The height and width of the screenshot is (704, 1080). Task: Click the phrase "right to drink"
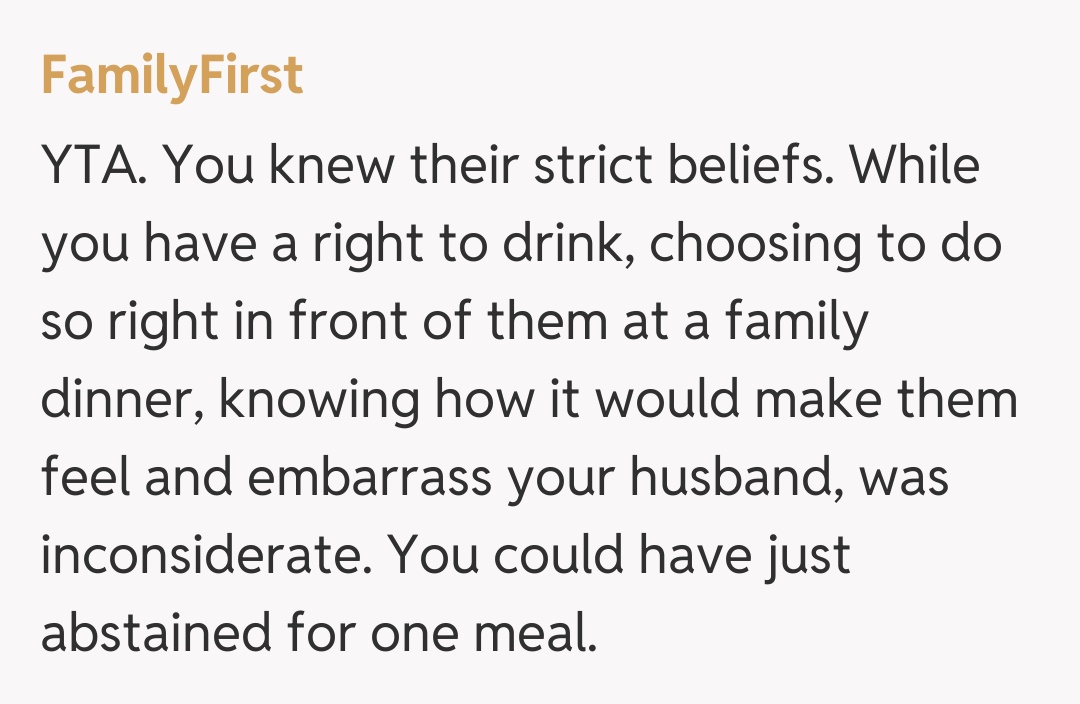[x=413, y=245]
